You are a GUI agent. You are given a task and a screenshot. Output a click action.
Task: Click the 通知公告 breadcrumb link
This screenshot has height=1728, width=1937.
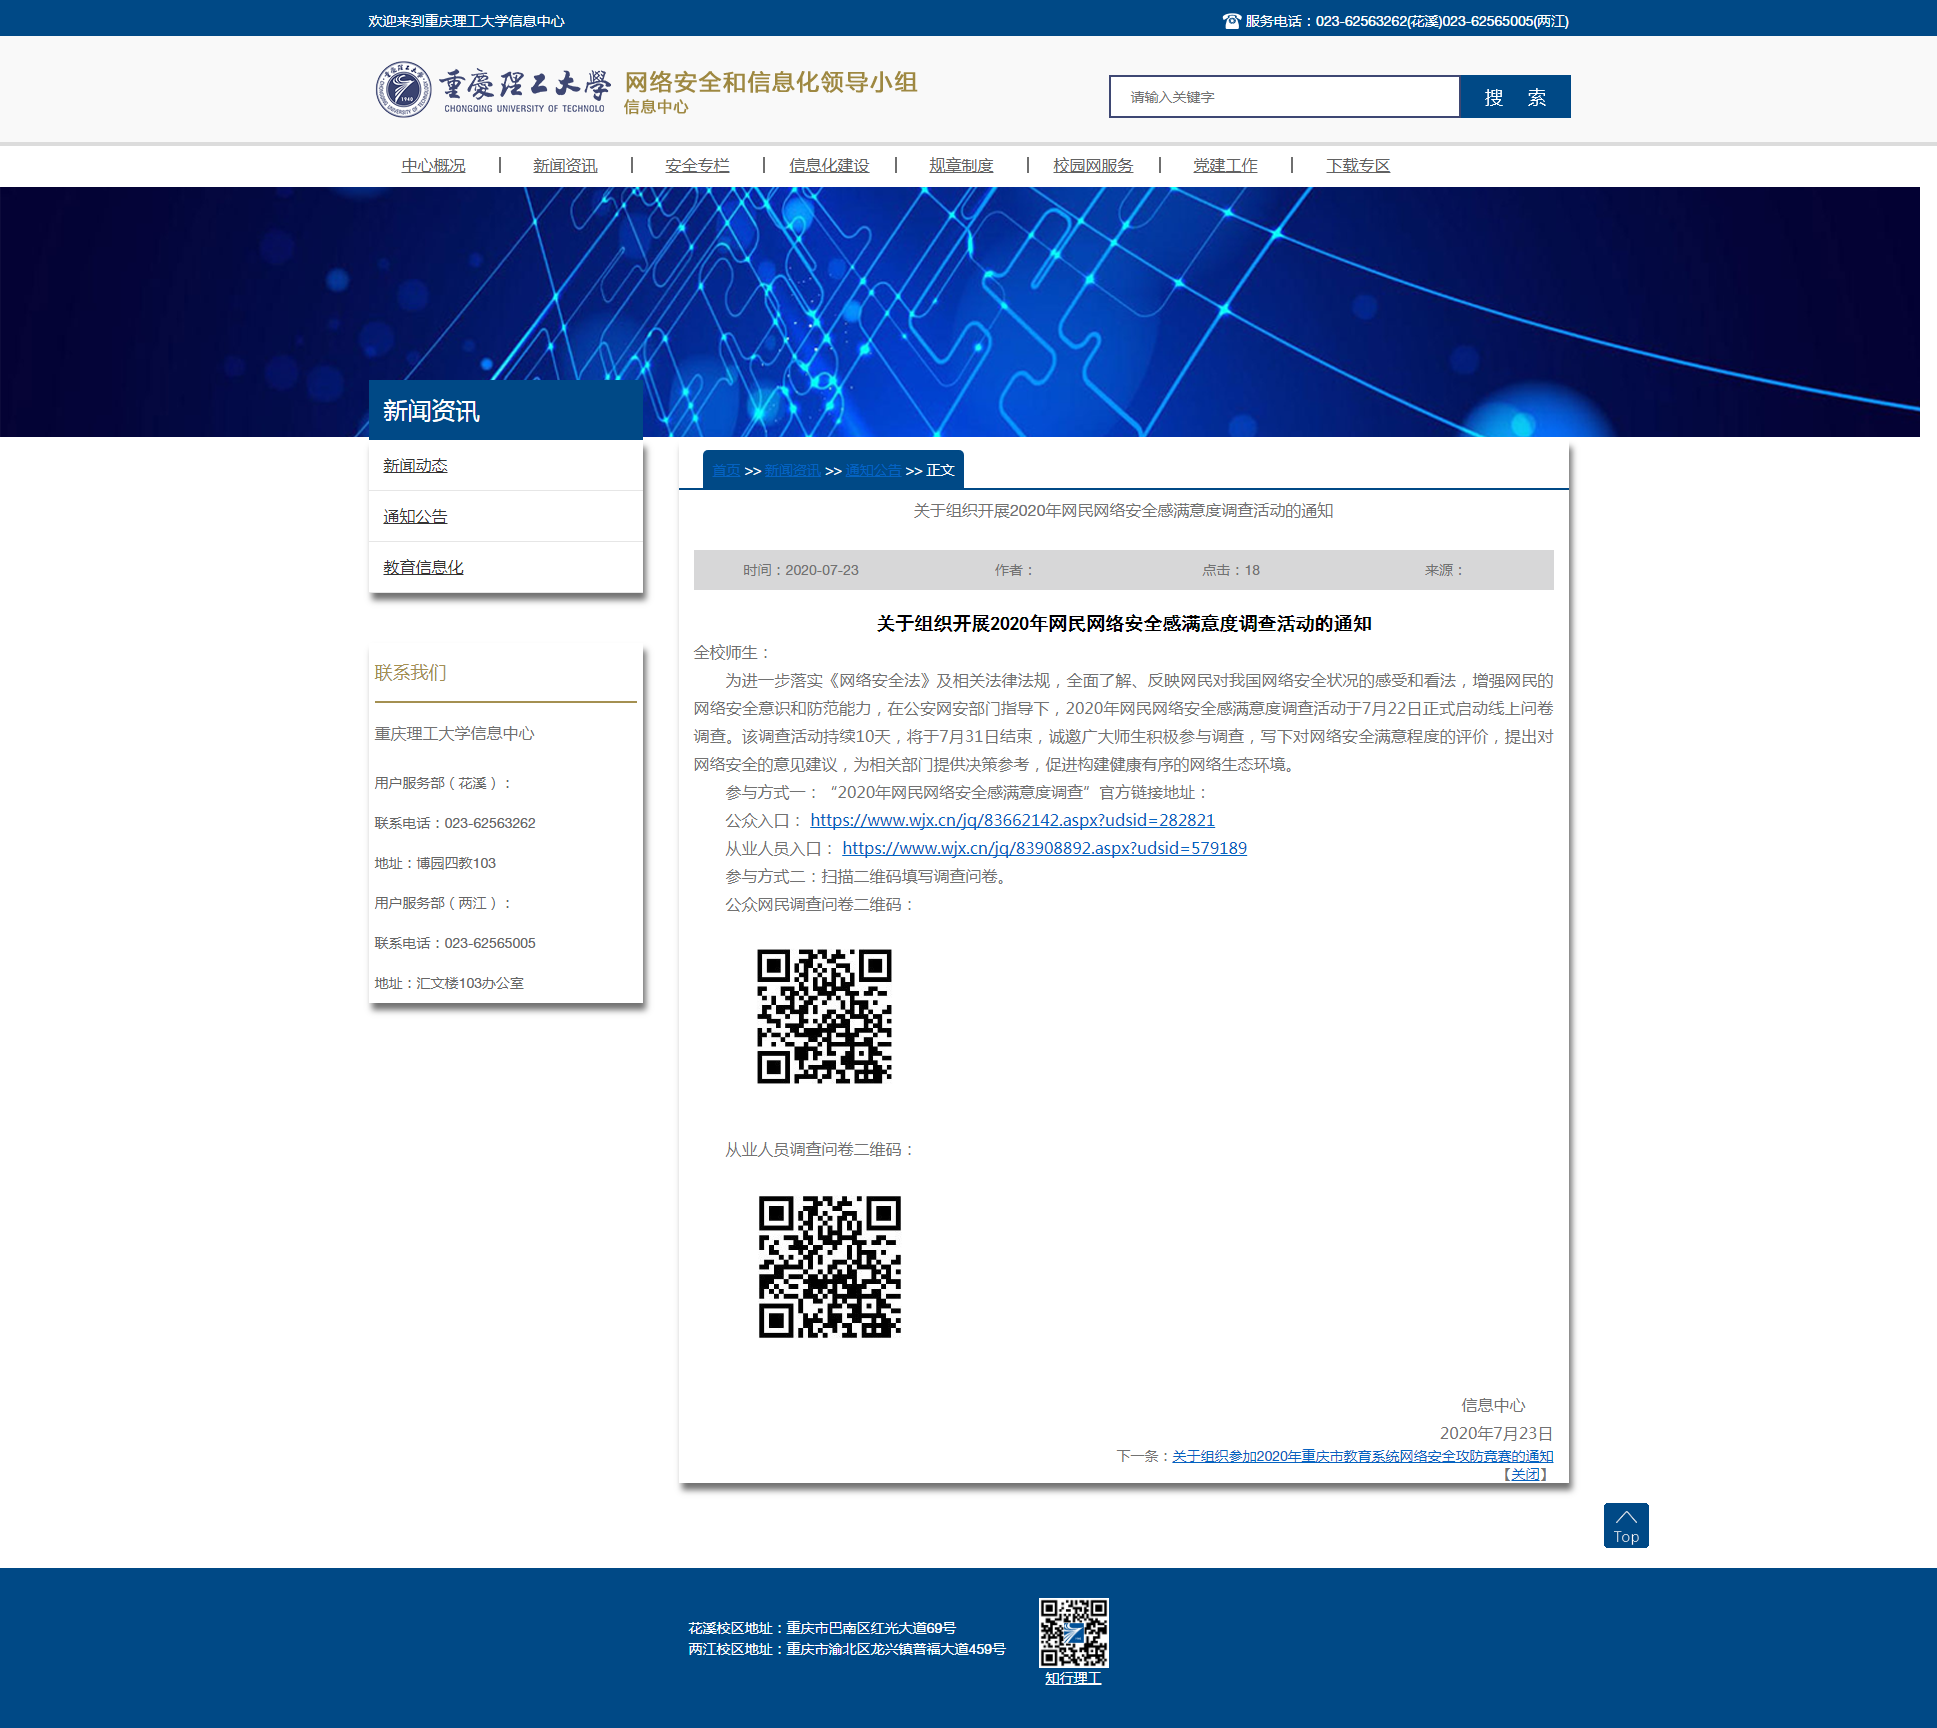click(873, 470)
